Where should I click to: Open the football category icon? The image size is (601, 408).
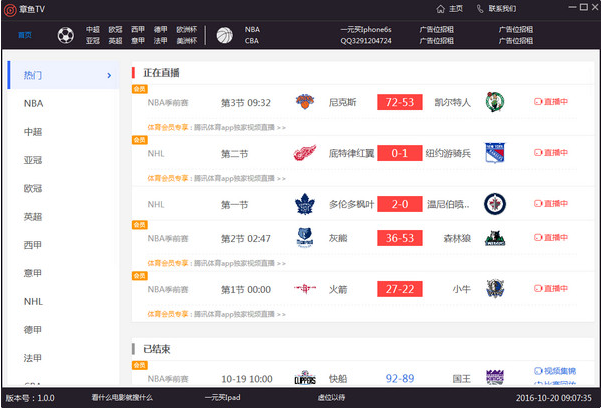click(x=66, y=35)
